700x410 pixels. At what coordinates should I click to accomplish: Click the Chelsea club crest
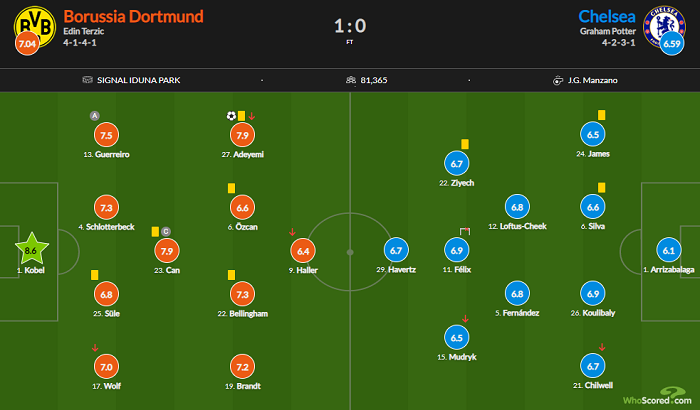coord(664,26)
